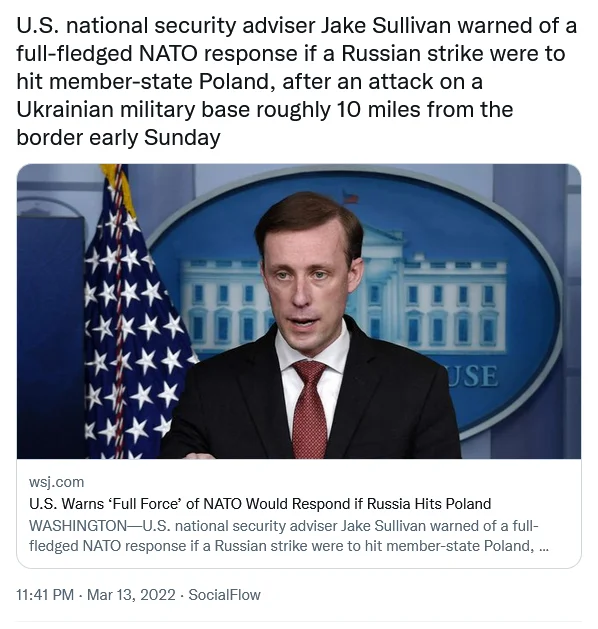Click the description starting with WASHINGTON
Screen dimensions: 598x629
pyautogui.click(x=289, y=536)
